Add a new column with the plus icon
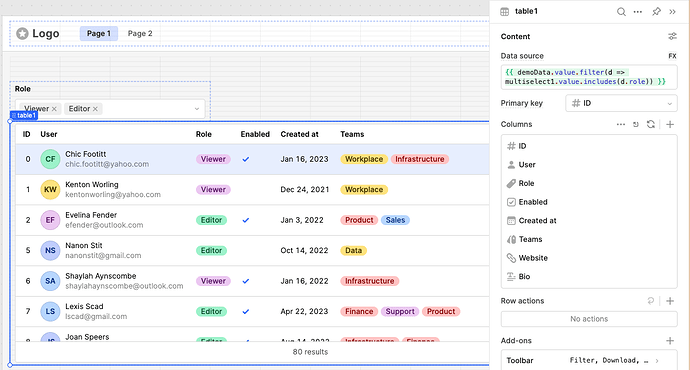The height and width of the screenshot is (370, 690). 670,125
